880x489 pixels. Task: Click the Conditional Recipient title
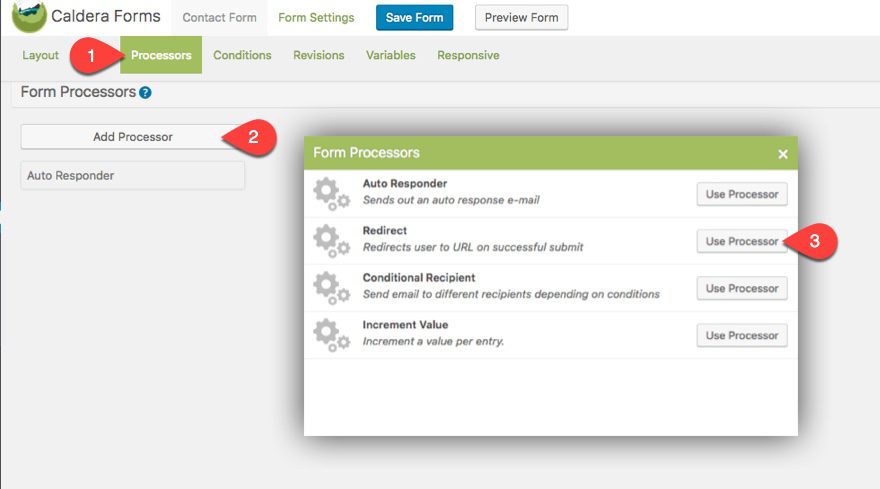[x=419, y=278]
